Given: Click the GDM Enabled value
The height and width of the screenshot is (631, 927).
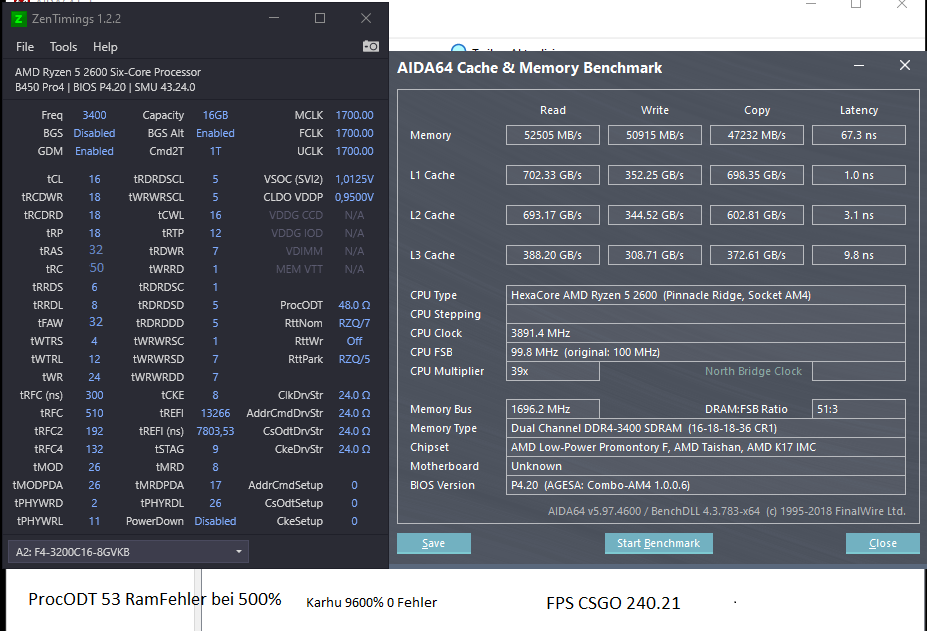Looking at the screenshot, I should click(x=94, y=151).
